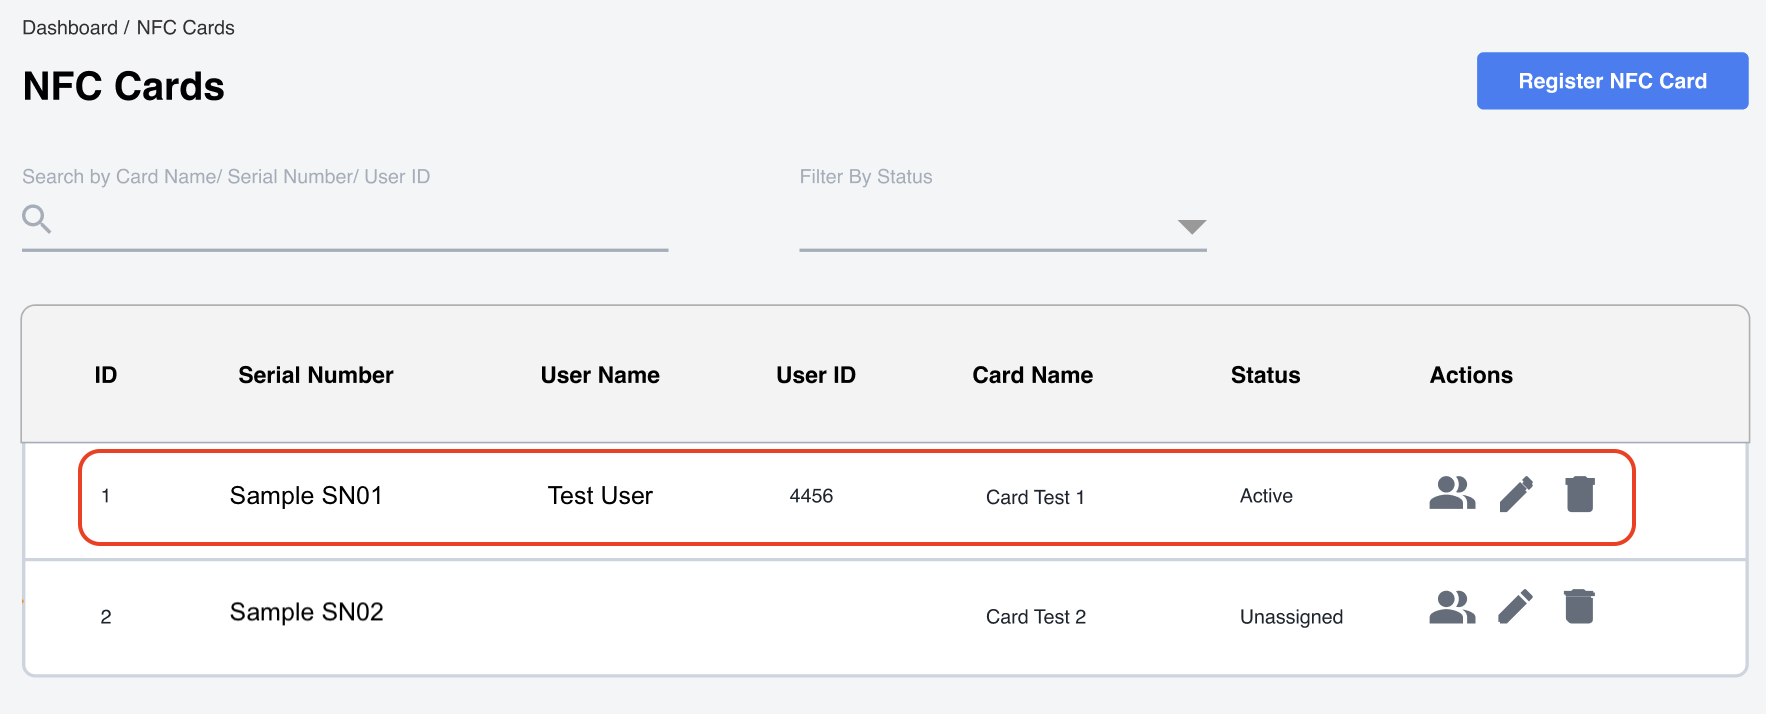The width and height of the screenshot is (1766, 714).
Task: Open assign users icon for Sample SN02
Action: coord(1452,607)
